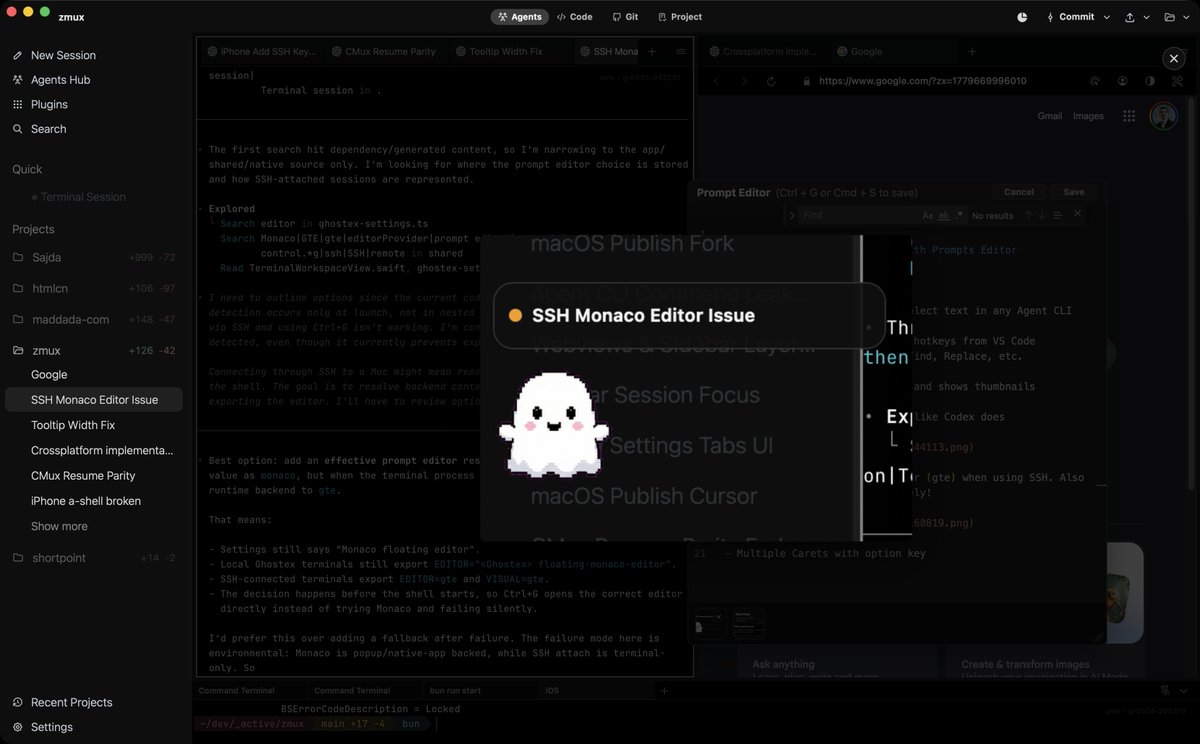
Task: Click the open folder icon in toolbar
Action: [x=1170, y=17]
